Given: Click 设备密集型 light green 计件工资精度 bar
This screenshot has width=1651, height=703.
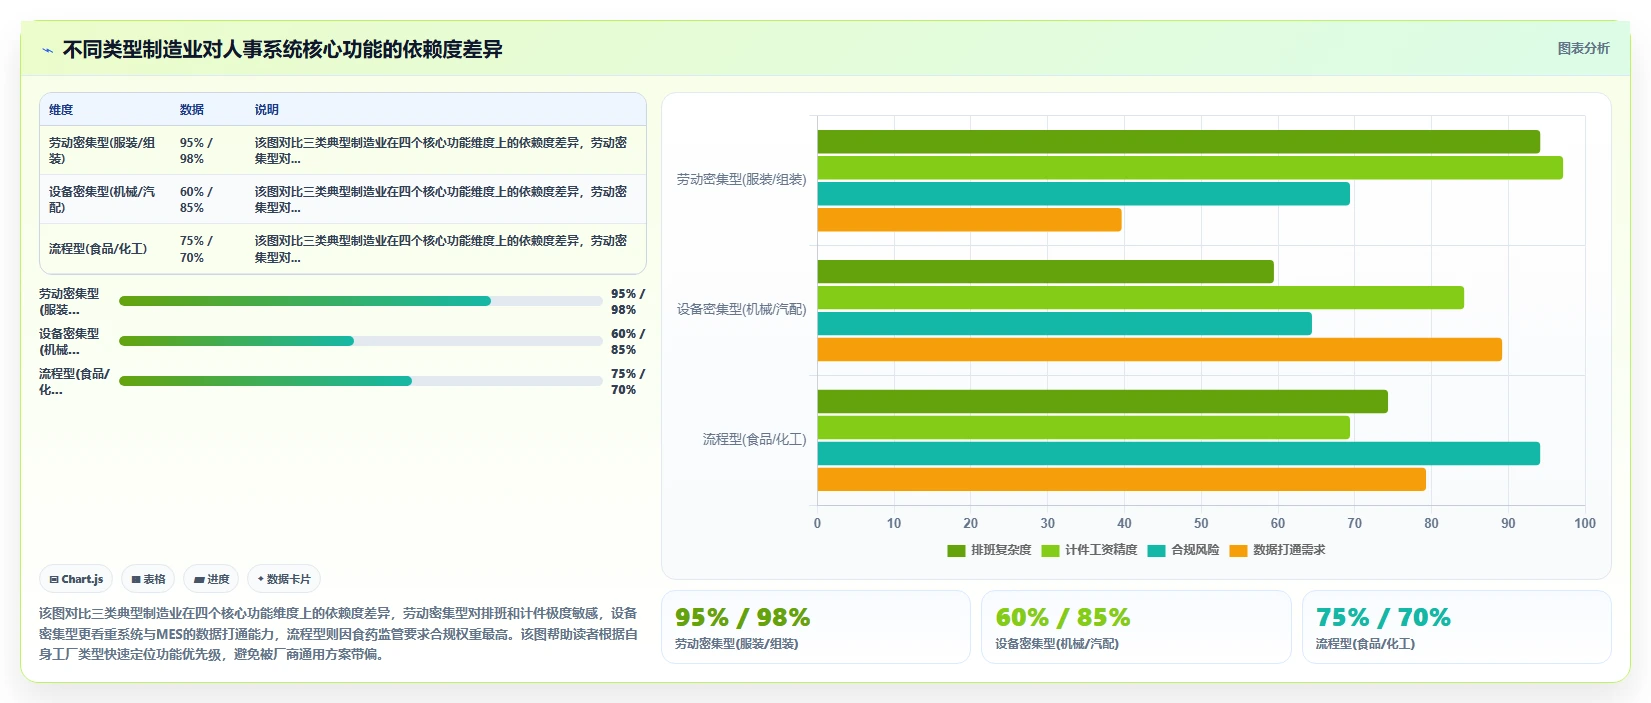Looking at the screenshot, I should 1140,298.
